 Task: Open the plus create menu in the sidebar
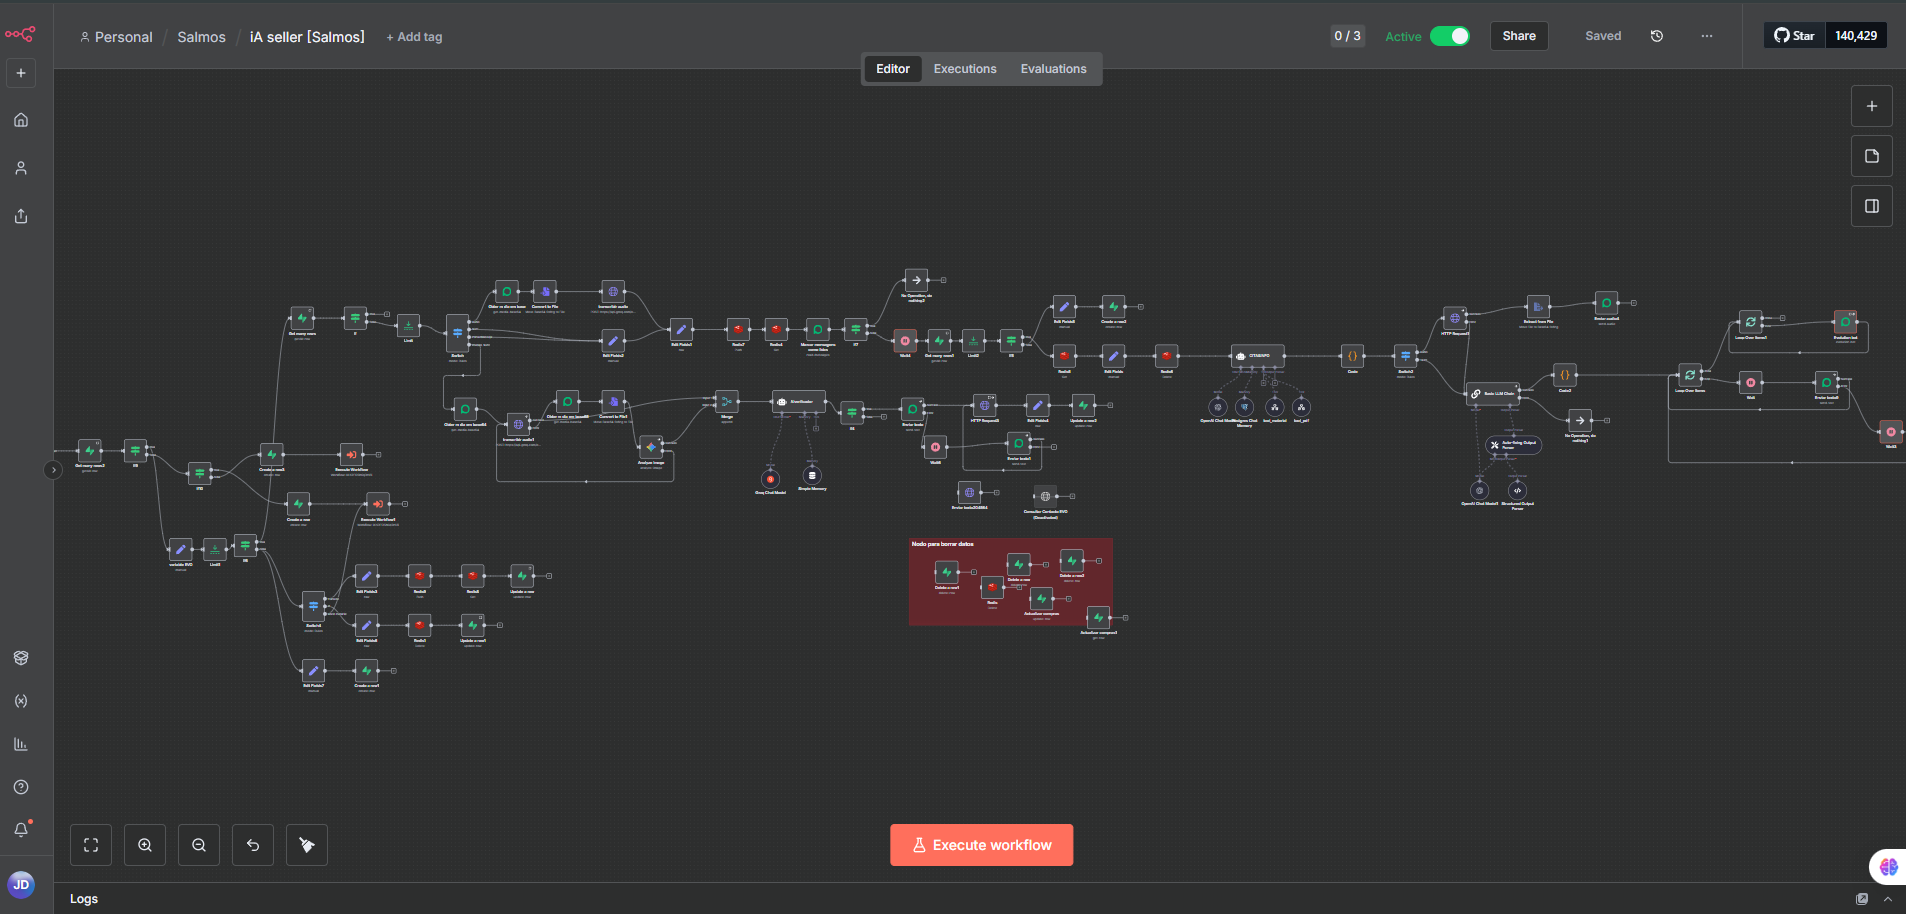(x=21, y=73)
